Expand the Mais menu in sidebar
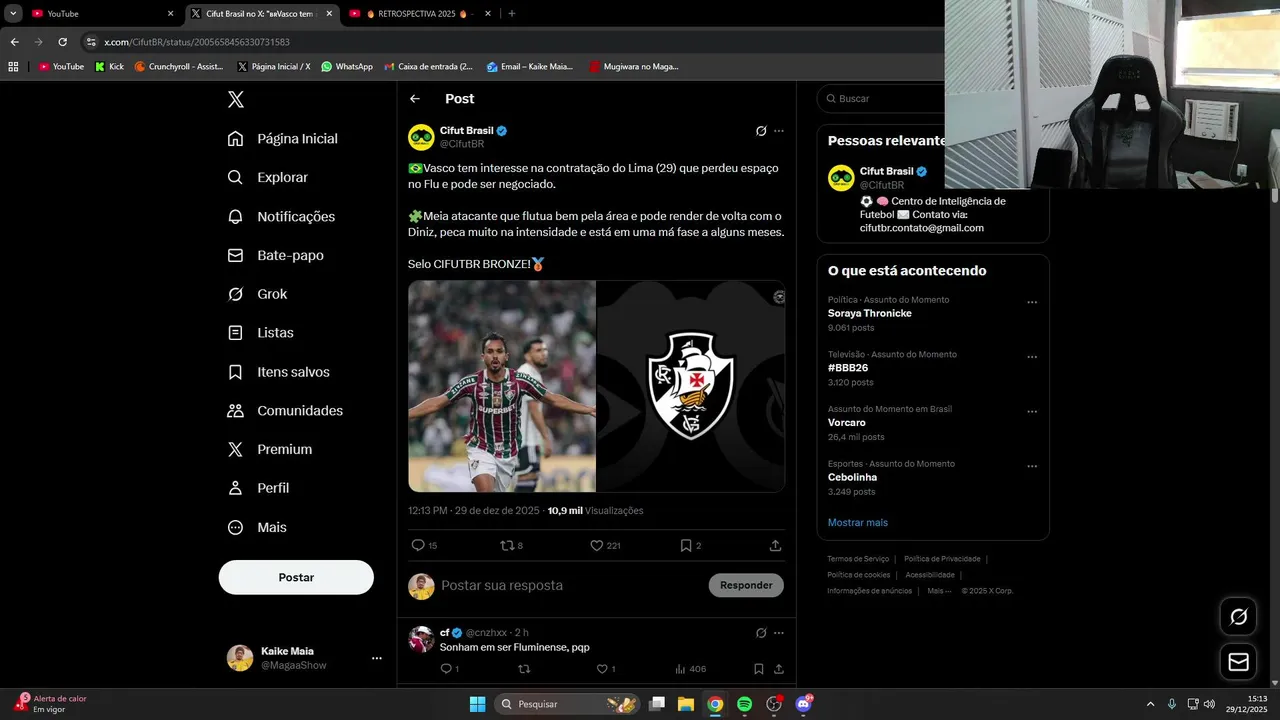 (257, 527)
